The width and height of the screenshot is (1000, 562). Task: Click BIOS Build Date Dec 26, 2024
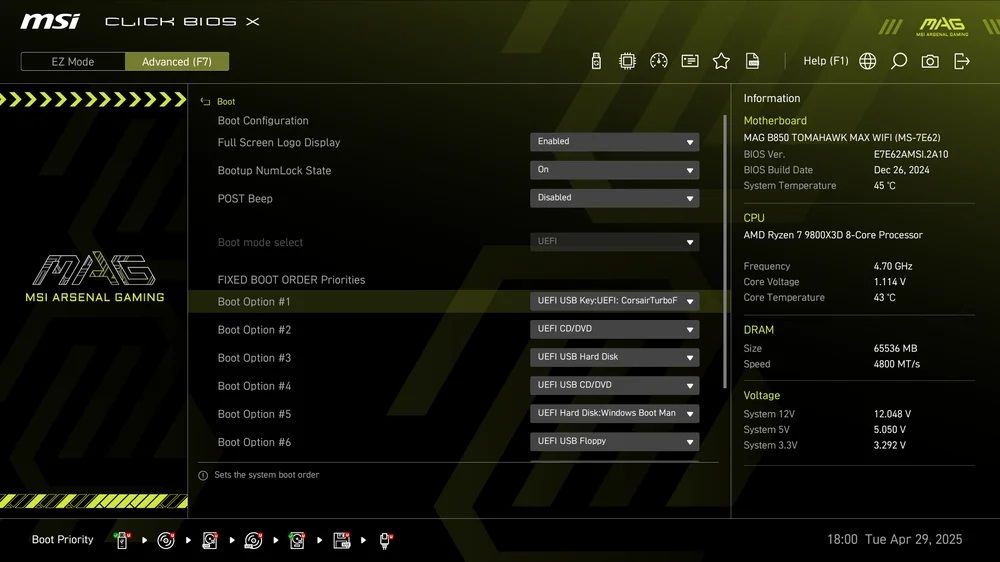901,170
